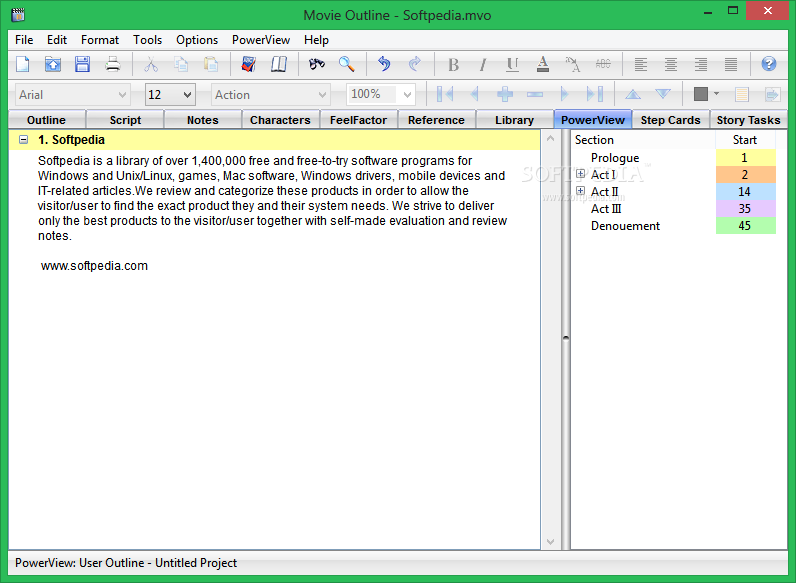Click the pane splitter collapse handle
Screen dimensions: 796x583
566,338
